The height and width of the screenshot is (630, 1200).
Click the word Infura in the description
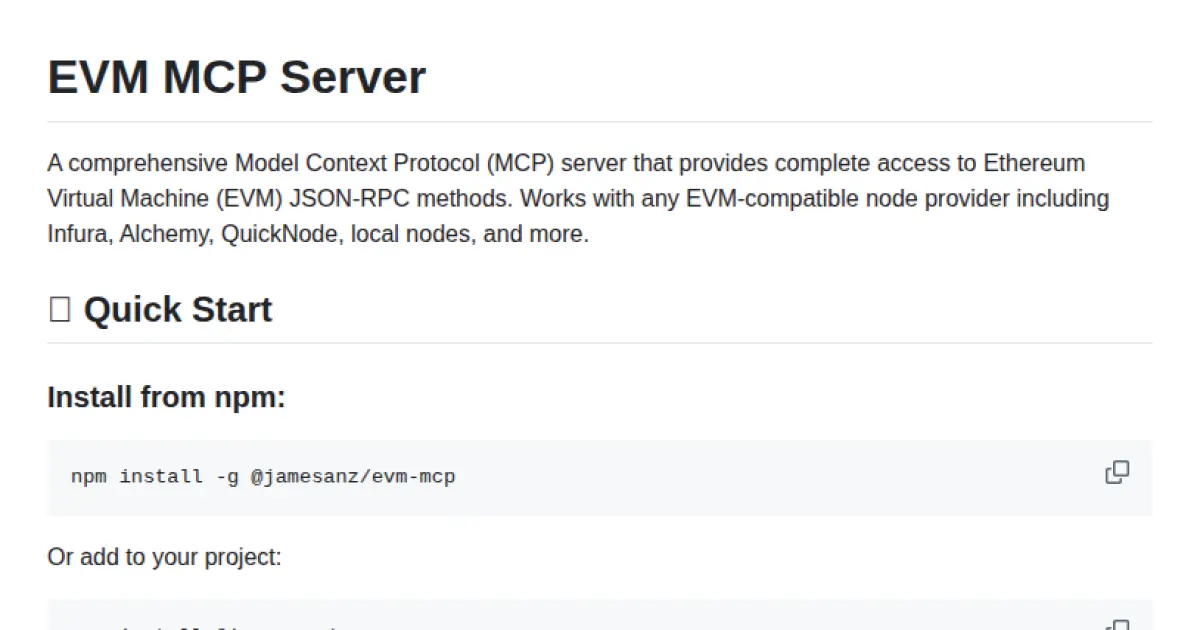(x=76, y=234)
